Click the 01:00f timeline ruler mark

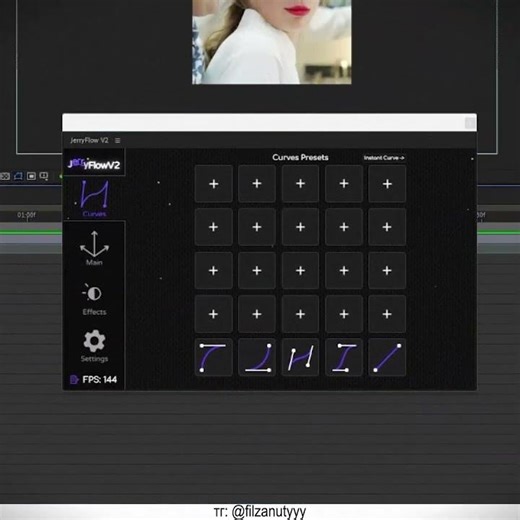26,215
